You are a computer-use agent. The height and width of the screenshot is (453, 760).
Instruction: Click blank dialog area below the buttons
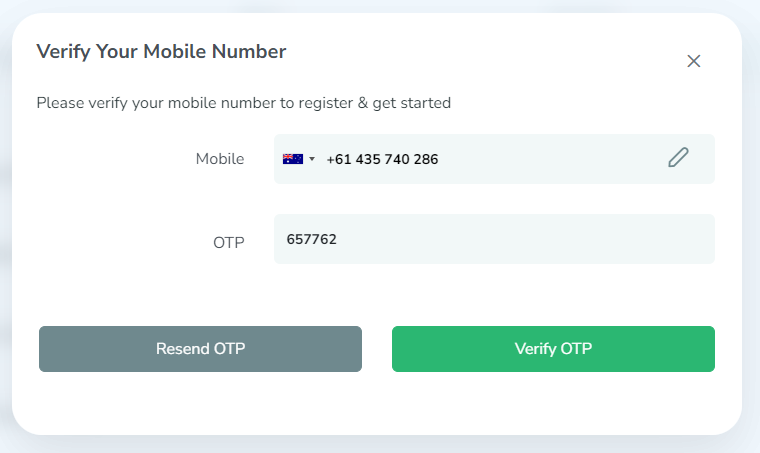pos(376,405)
